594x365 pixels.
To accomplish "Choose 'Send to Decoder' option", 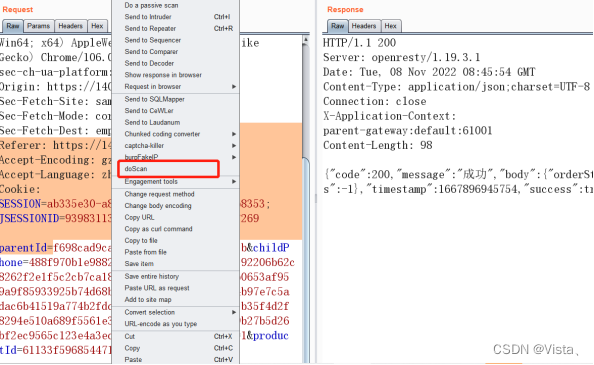I will tap(176, 63).
